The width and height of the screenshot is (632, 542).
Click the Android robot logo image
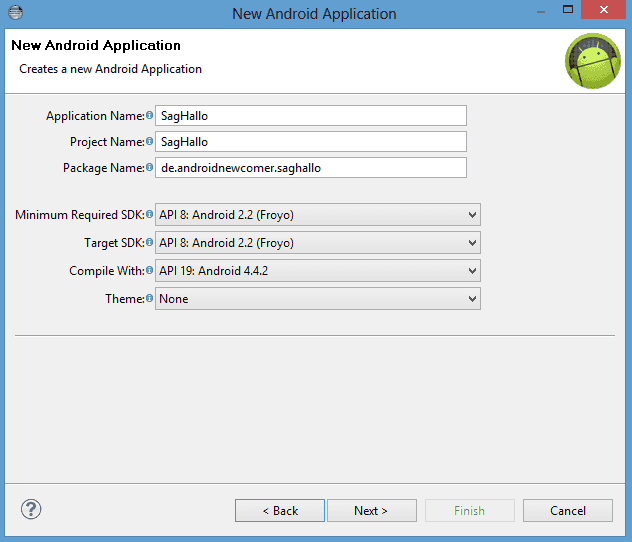click(593, 61)
